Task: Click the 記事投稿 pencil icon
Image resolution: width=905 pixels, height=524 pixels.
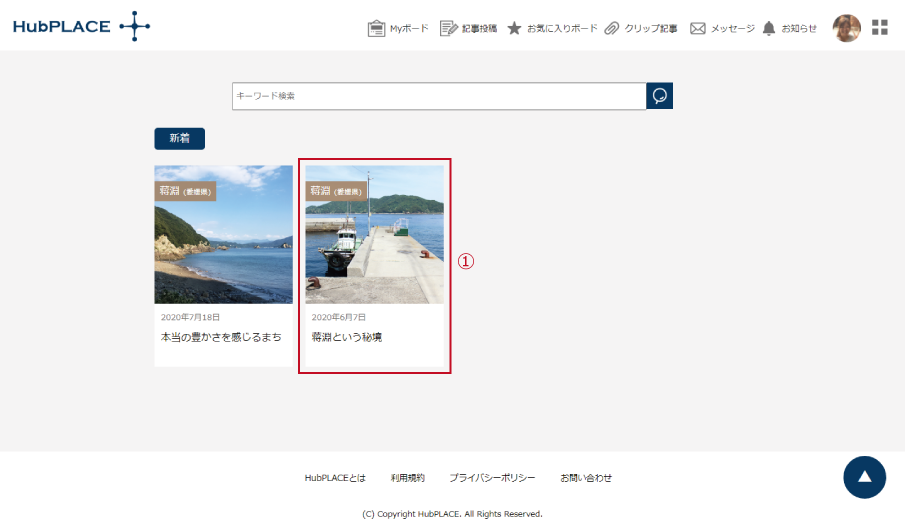Action: pyautogui.click(x=448, y=28)
